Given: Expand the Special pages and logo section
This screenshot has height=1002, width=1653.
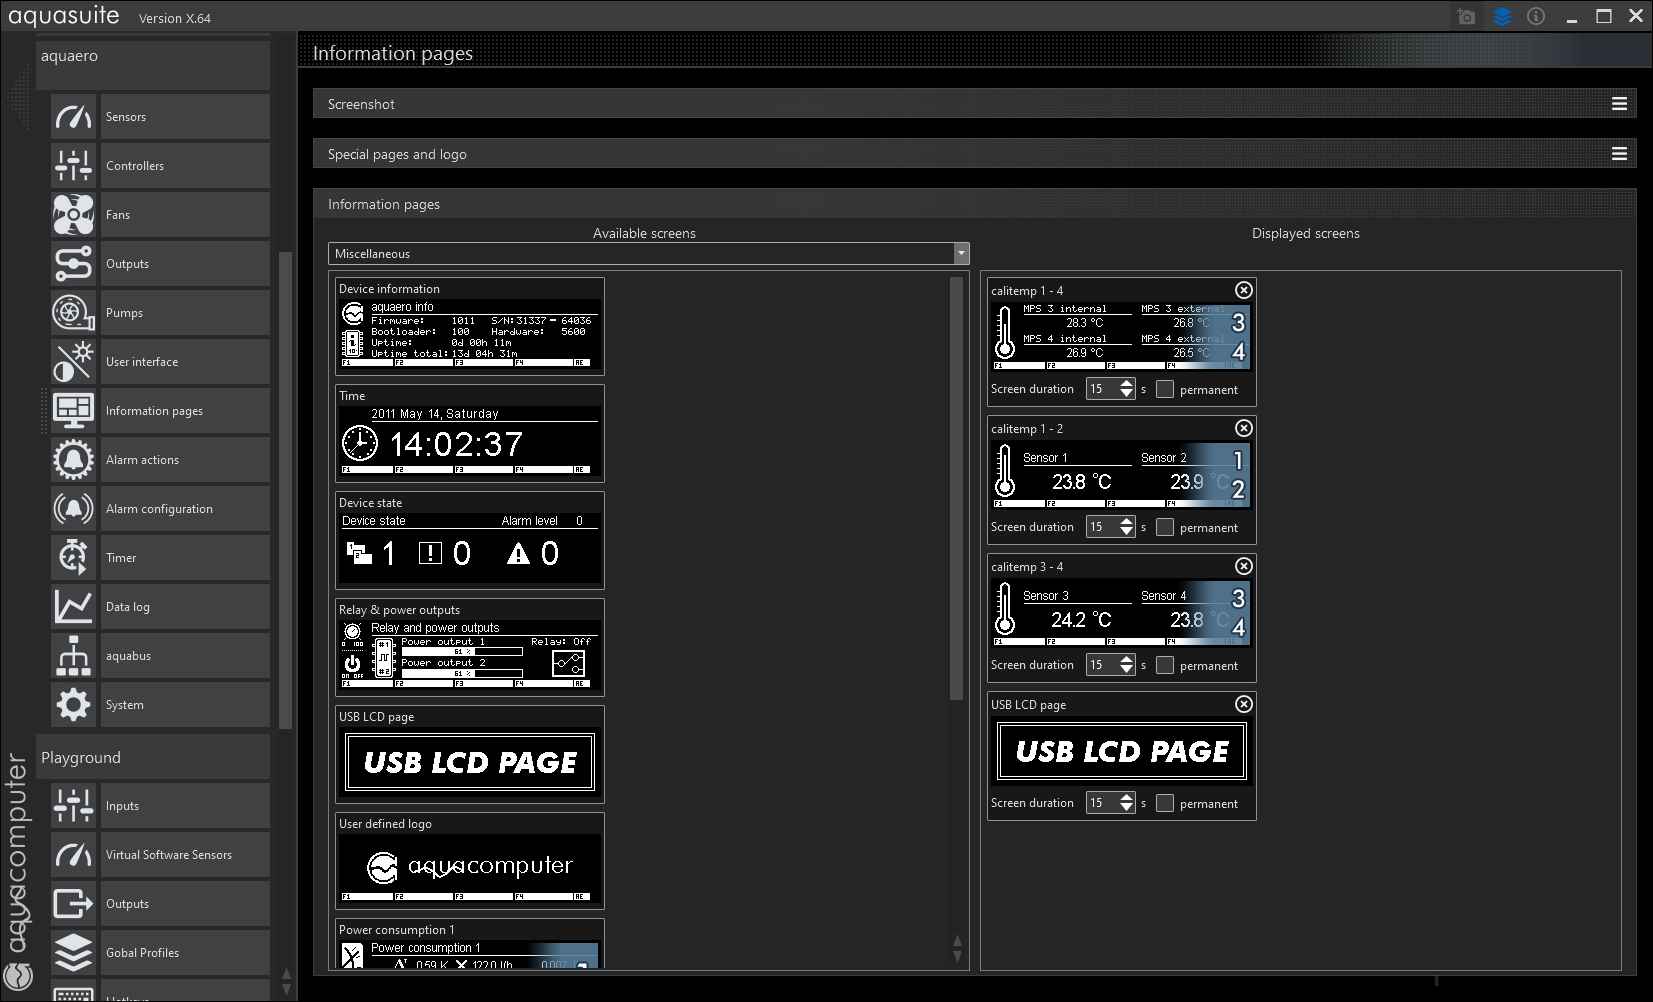Looking at the screenshot, I should tap(1619, 154).
